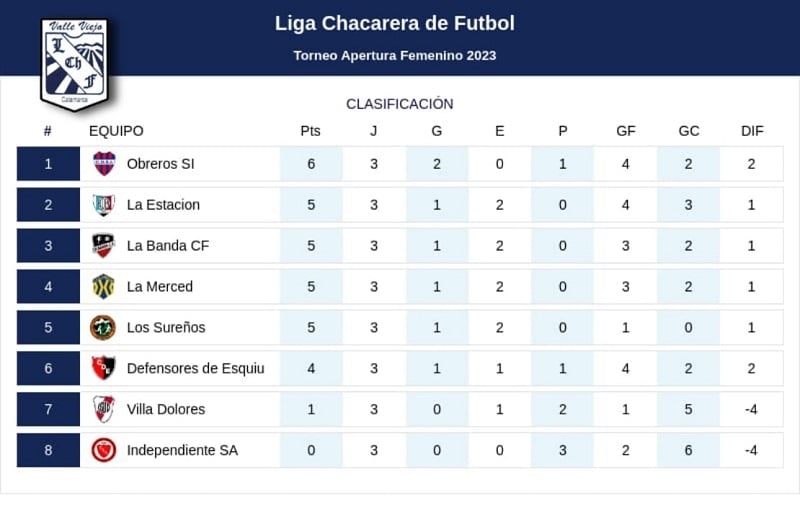The width and height of the screenshot is (800, 518).
Task: Click the La Banda CF team crest
Action: point(103,246)
